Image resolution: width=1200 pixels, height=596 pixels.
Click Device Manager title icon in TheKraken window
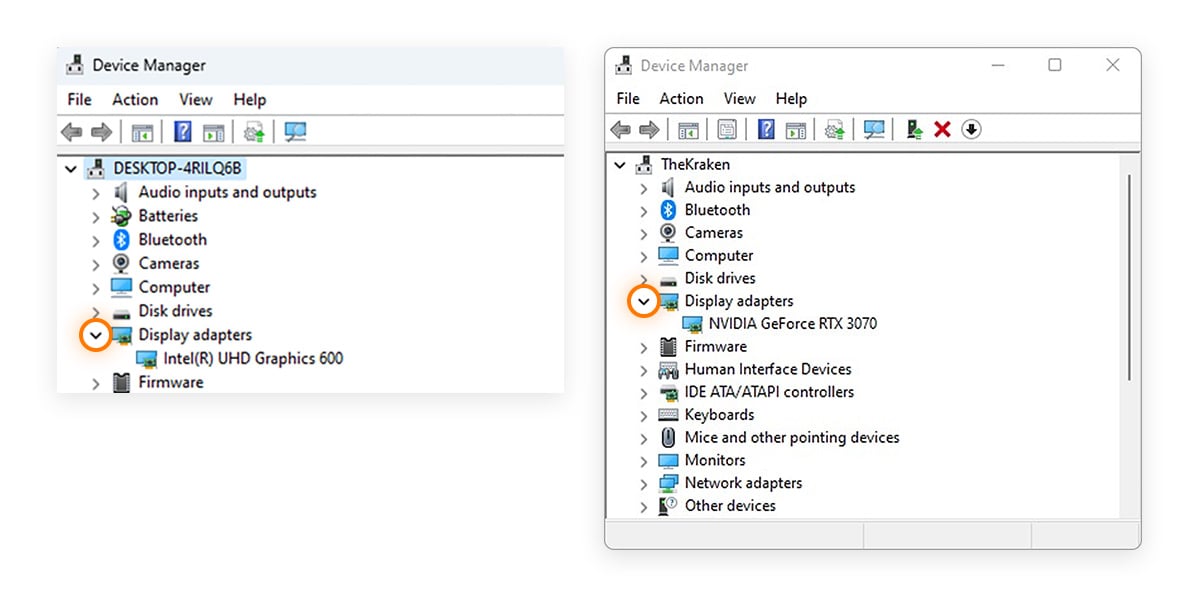[x=625, y=65]
